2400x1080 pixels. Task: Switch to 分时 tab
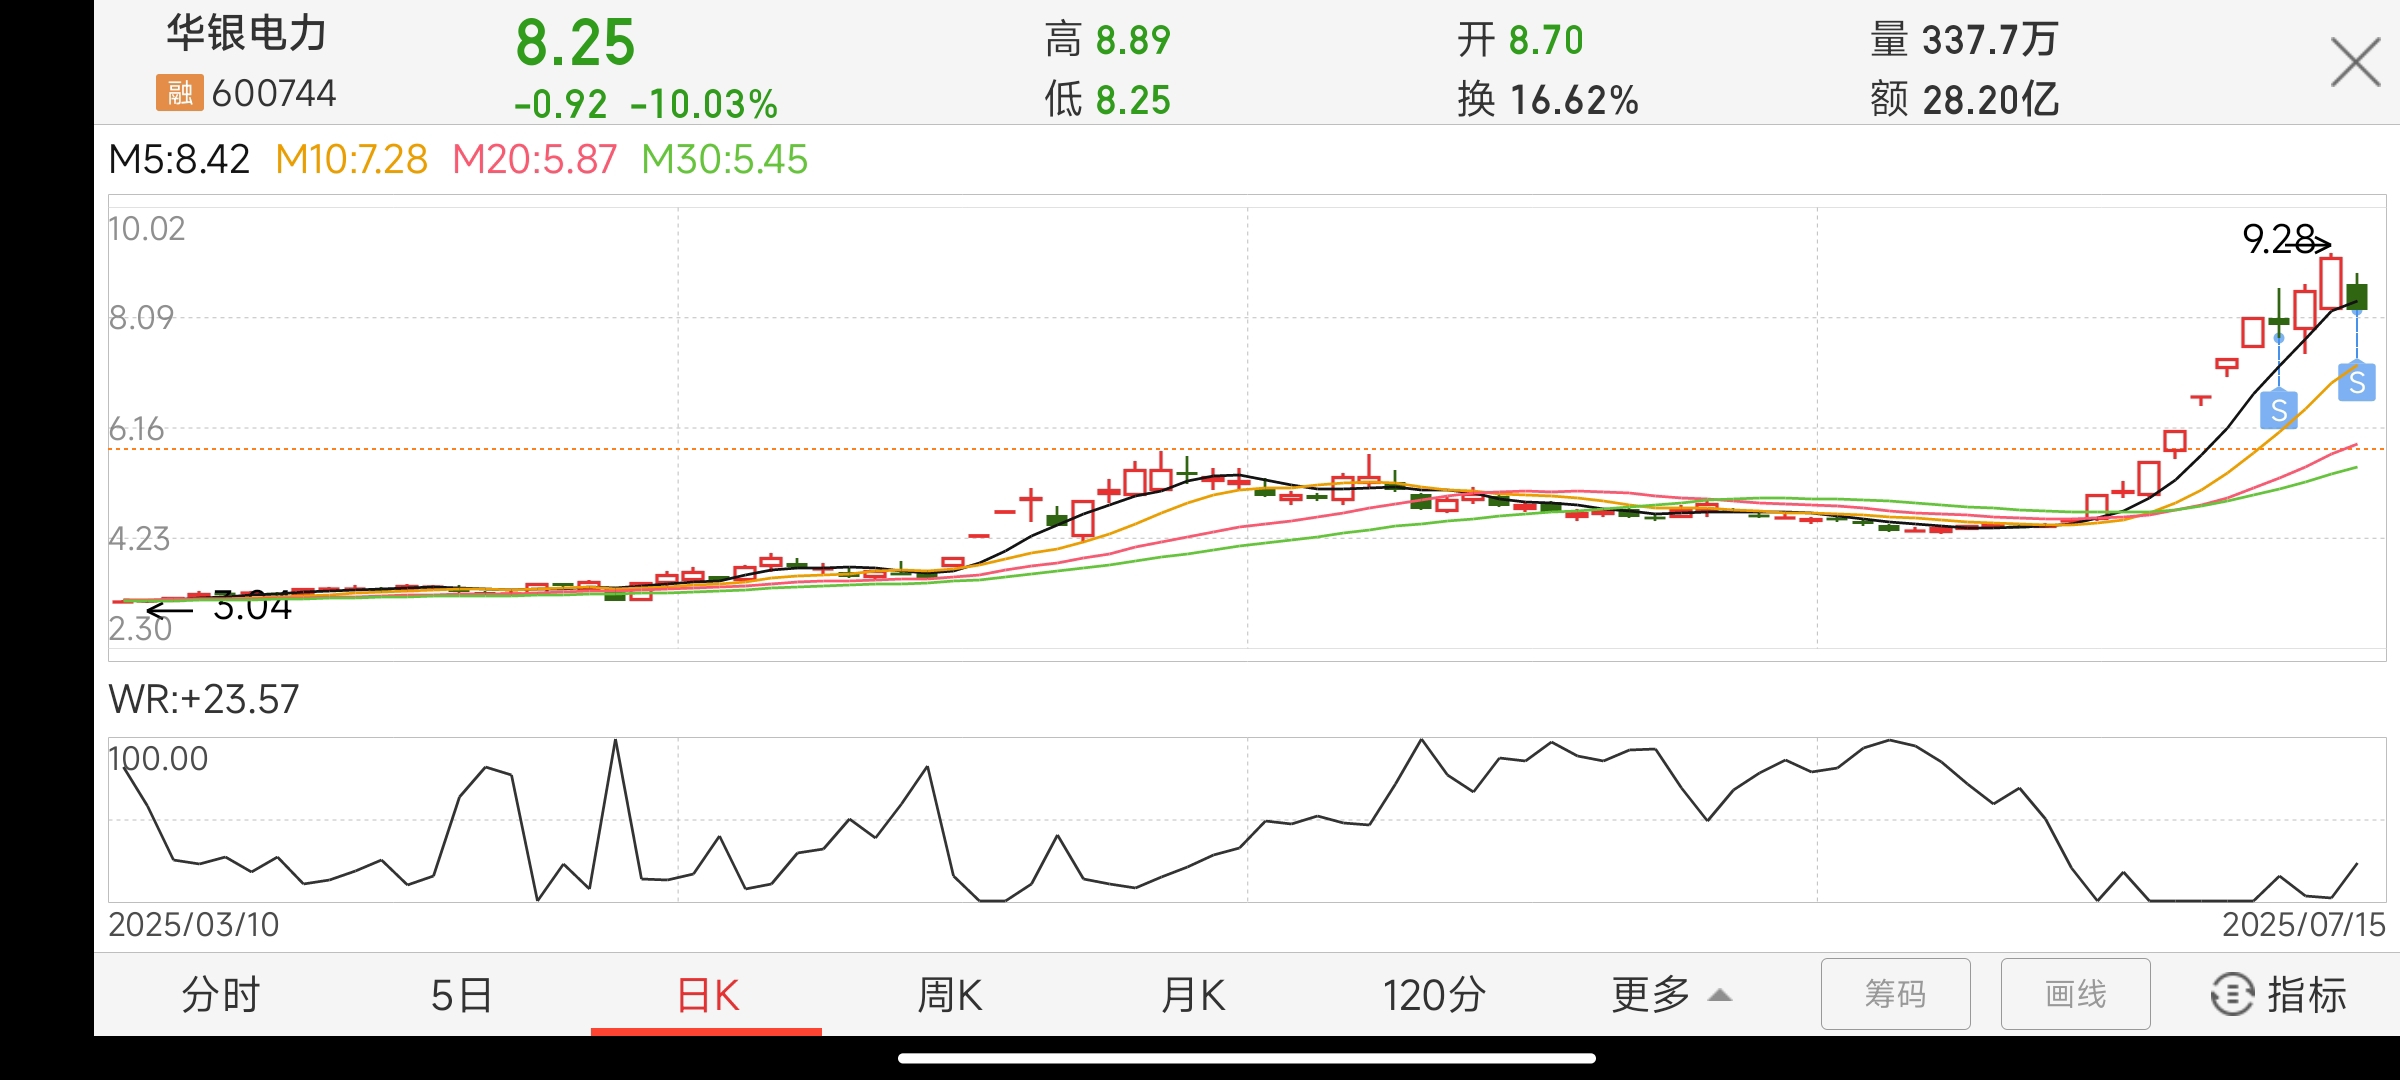(x=221, y=994)
